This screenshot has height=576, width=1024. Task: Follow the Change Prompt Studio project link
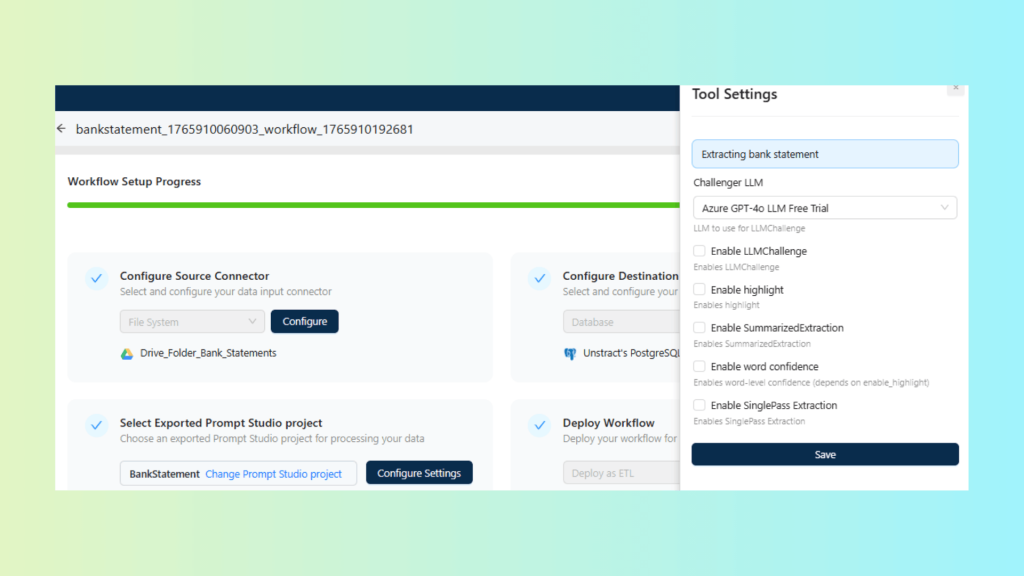coord(273,474)
